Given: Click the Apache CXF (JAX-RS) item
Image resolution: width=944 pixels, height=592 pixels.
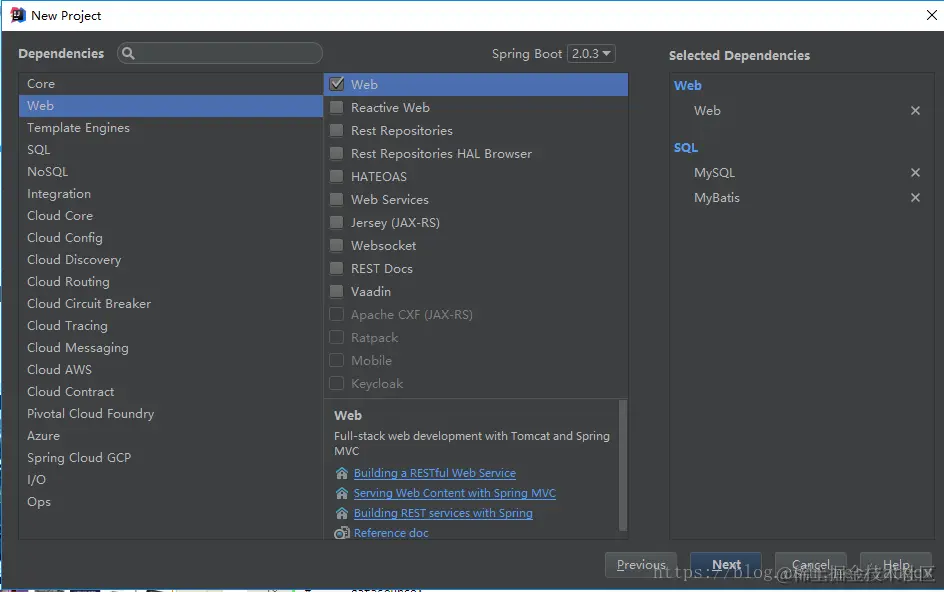Looking at the screenshot, I should (476, 314).
